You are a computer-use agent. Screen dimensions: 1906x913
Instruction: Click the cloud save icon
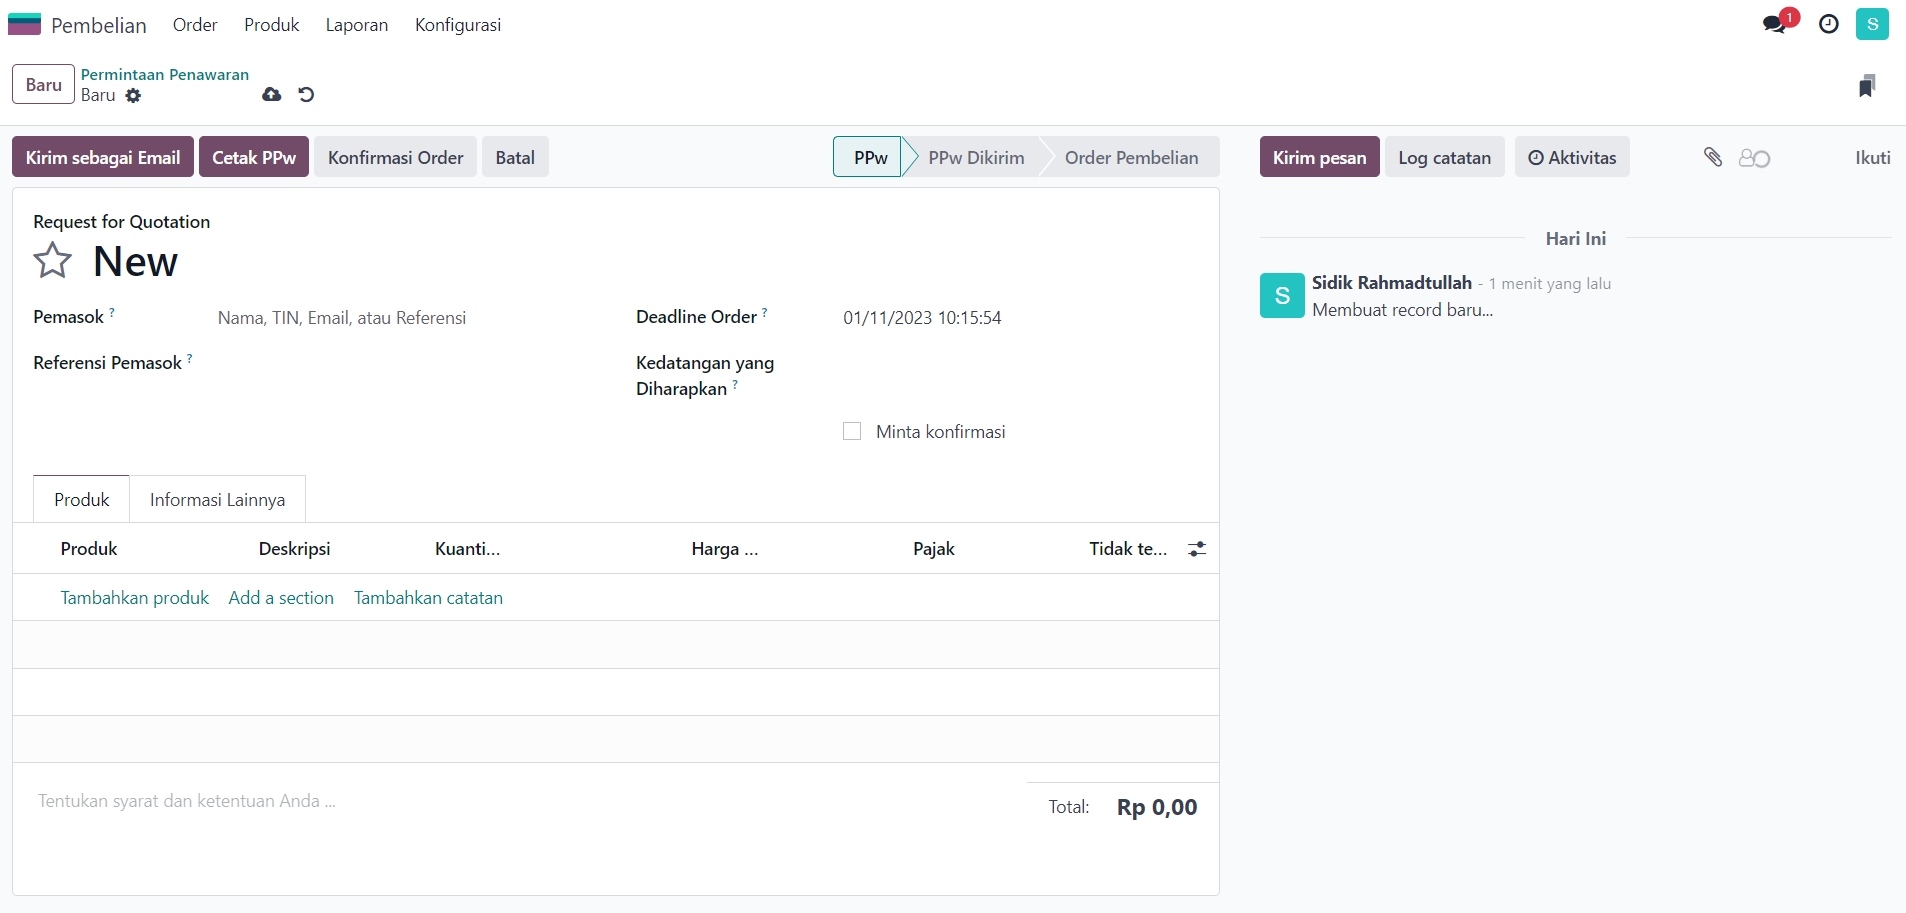(x=271, y=95)
